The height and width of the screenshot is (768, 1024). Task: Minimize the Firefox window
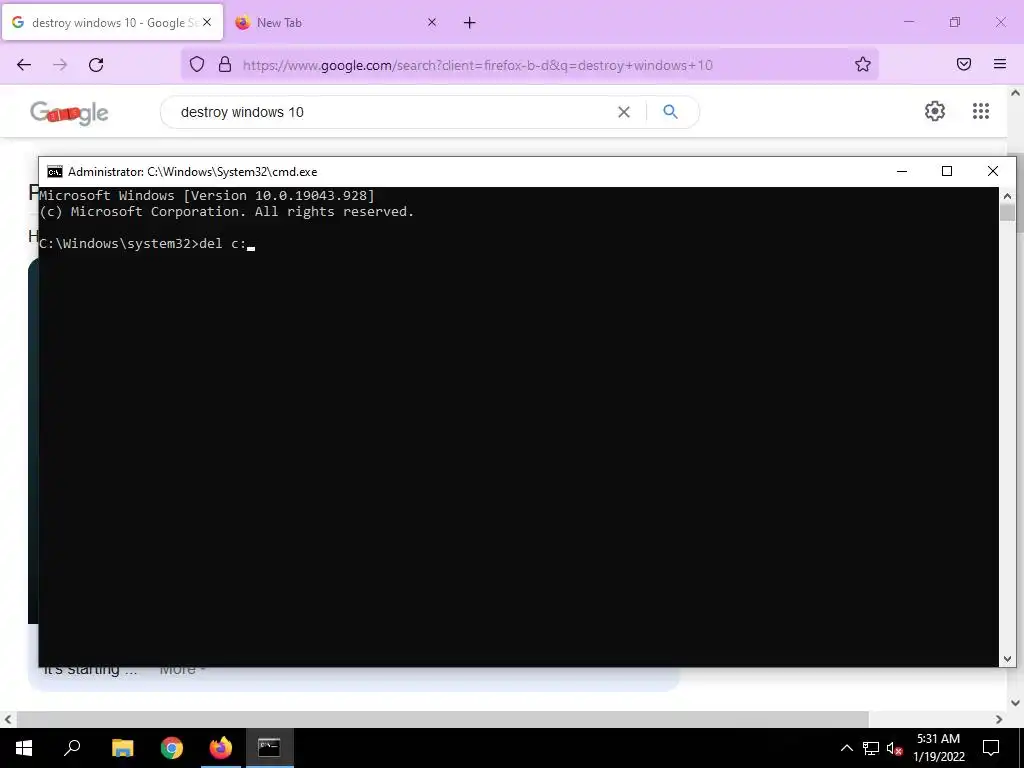click(908, 22)
